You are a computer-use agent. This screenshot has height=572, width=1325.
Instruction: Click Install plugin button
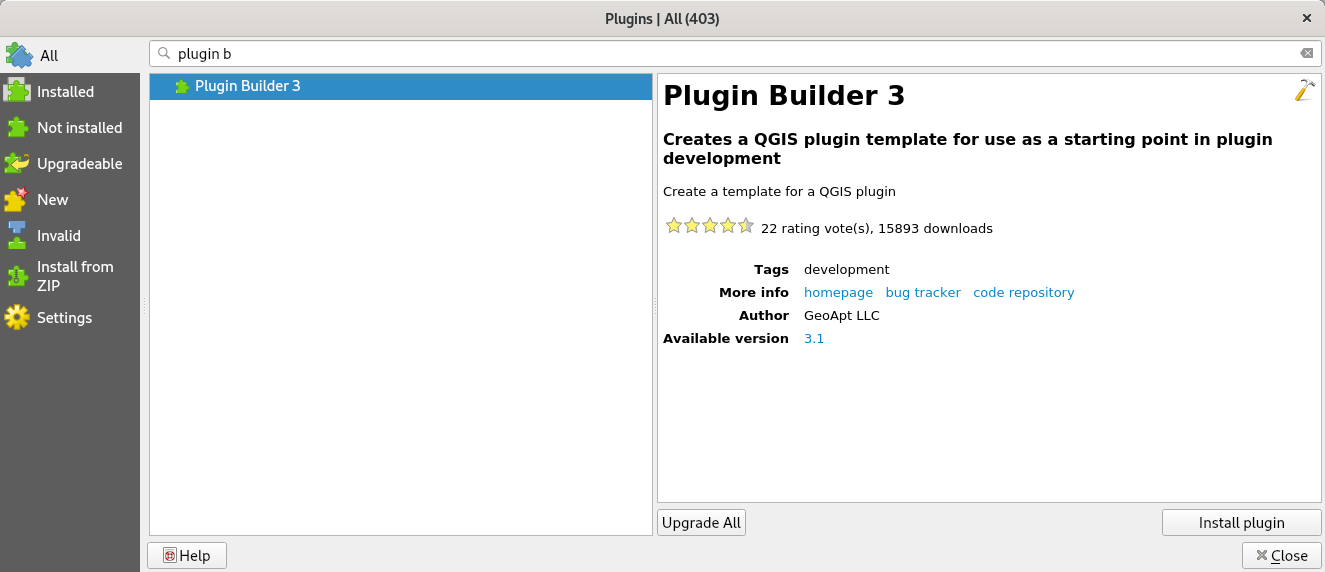(x=1241, y=522)
